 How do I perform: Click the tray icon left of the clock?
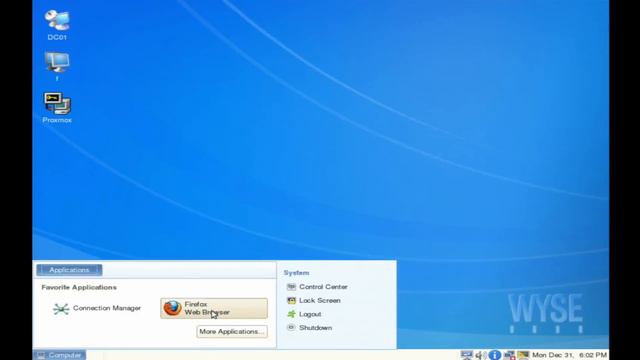tap(523, 355)
